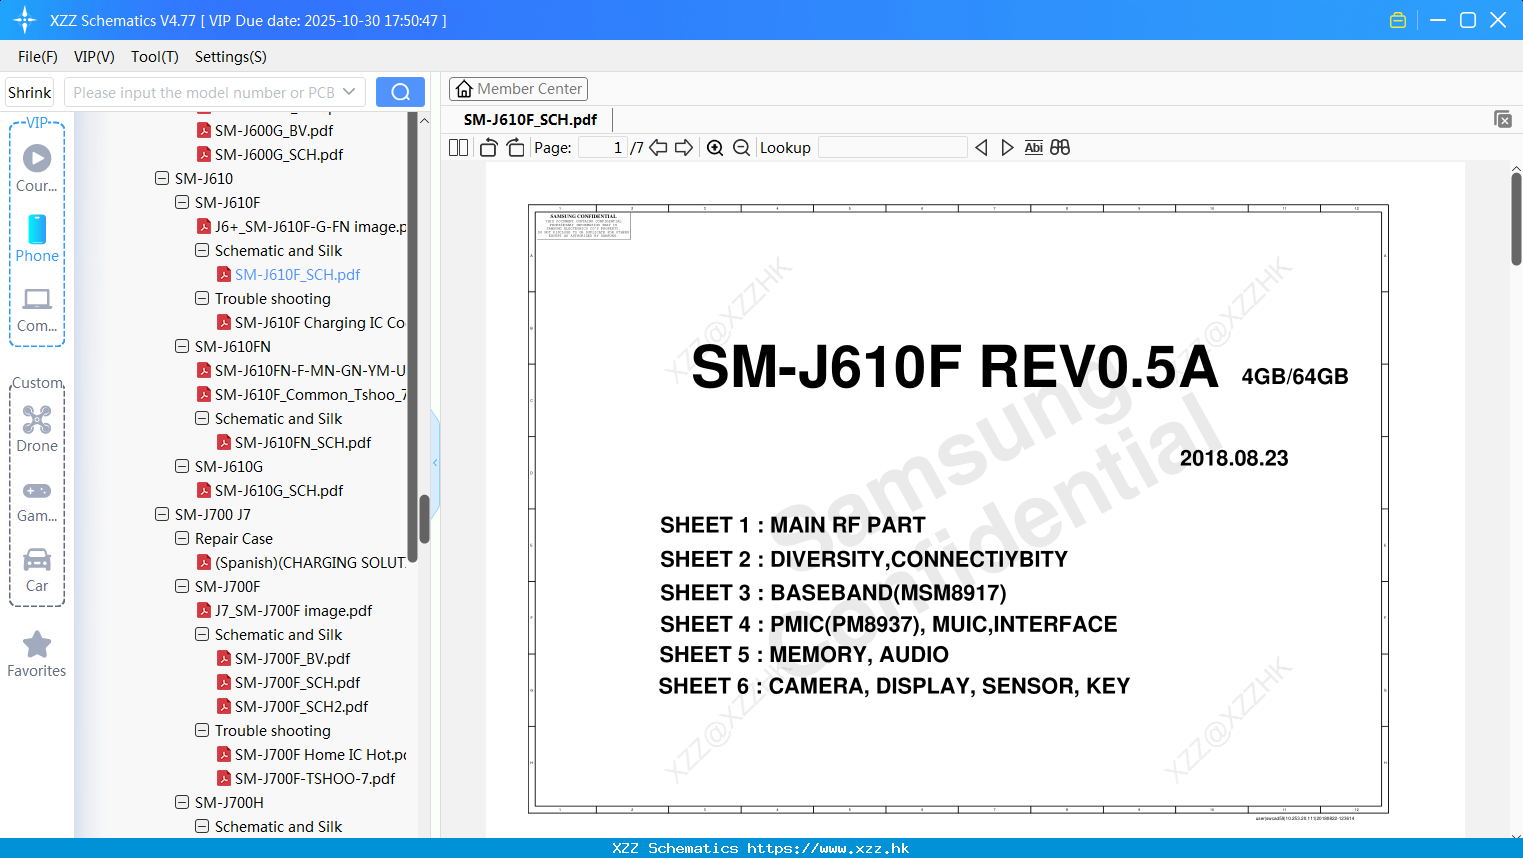This screenshot has width=1523, height=858.
Task: Open SM-J700F_BV.pdf file
Action: pyautogui.click(x=284, y=658)
